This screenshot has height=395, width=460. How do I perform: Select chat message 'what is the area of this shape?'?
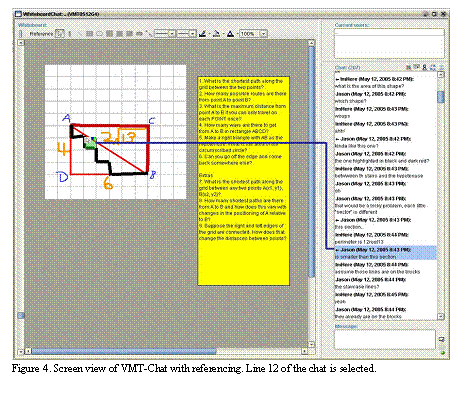pyautogui.click(x=369, y=86)
